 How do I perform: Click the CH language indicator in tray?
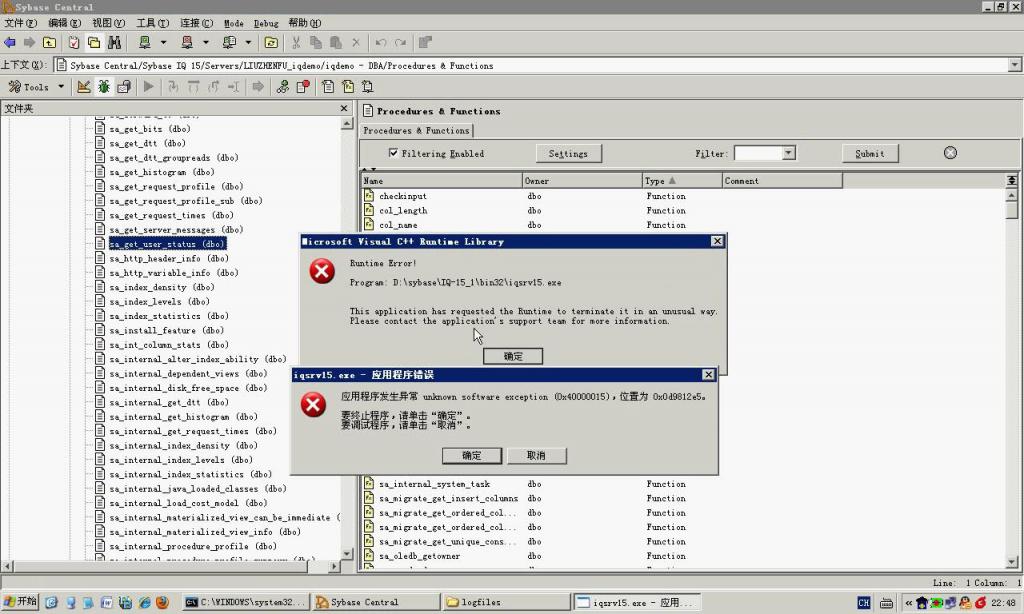863,603
